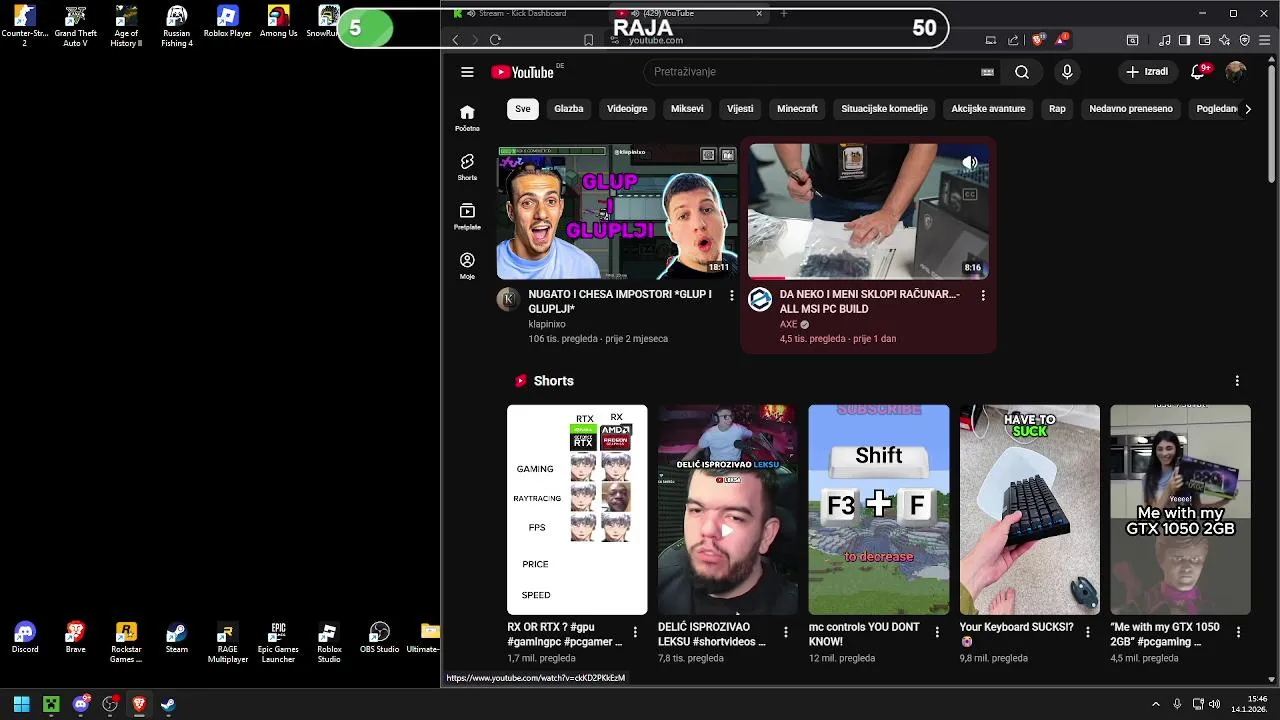Click the YouTube logo
1280x720 pixels.
[x=523, y=72]
